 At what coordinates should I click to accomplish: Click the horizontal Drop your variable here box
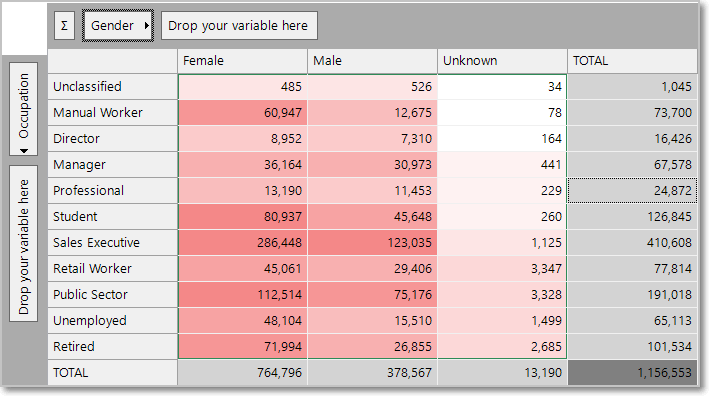(x=239, y=26)
